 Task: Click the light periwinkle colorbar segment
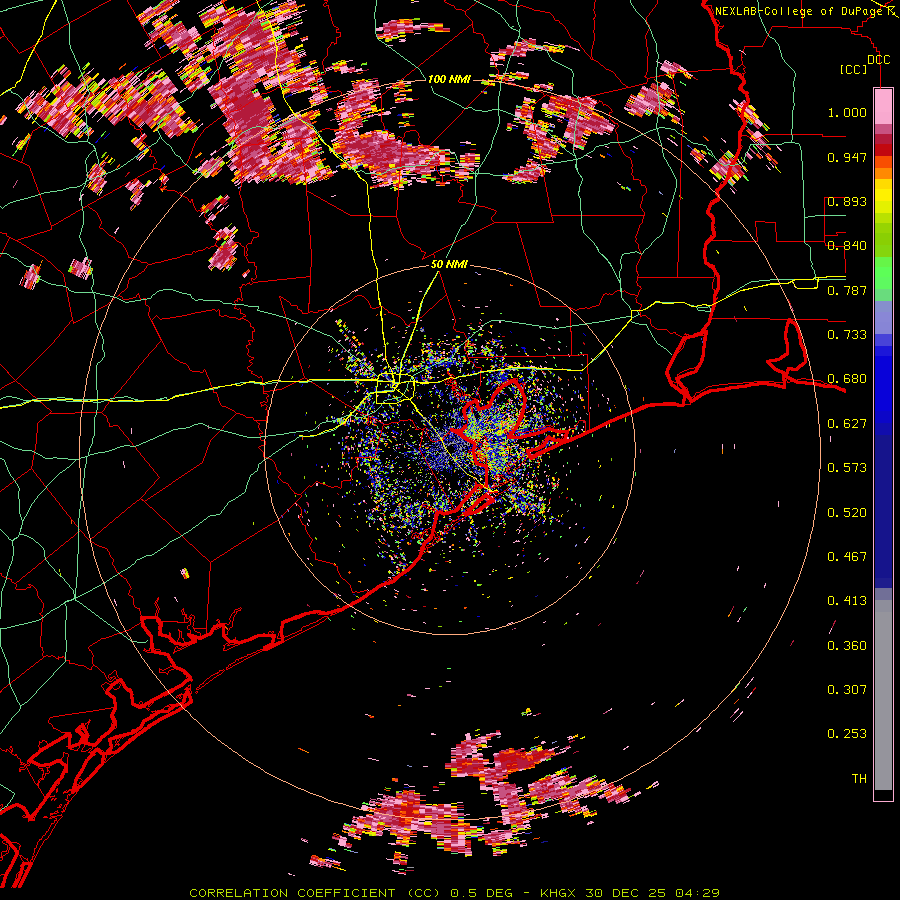pos(883,317)
